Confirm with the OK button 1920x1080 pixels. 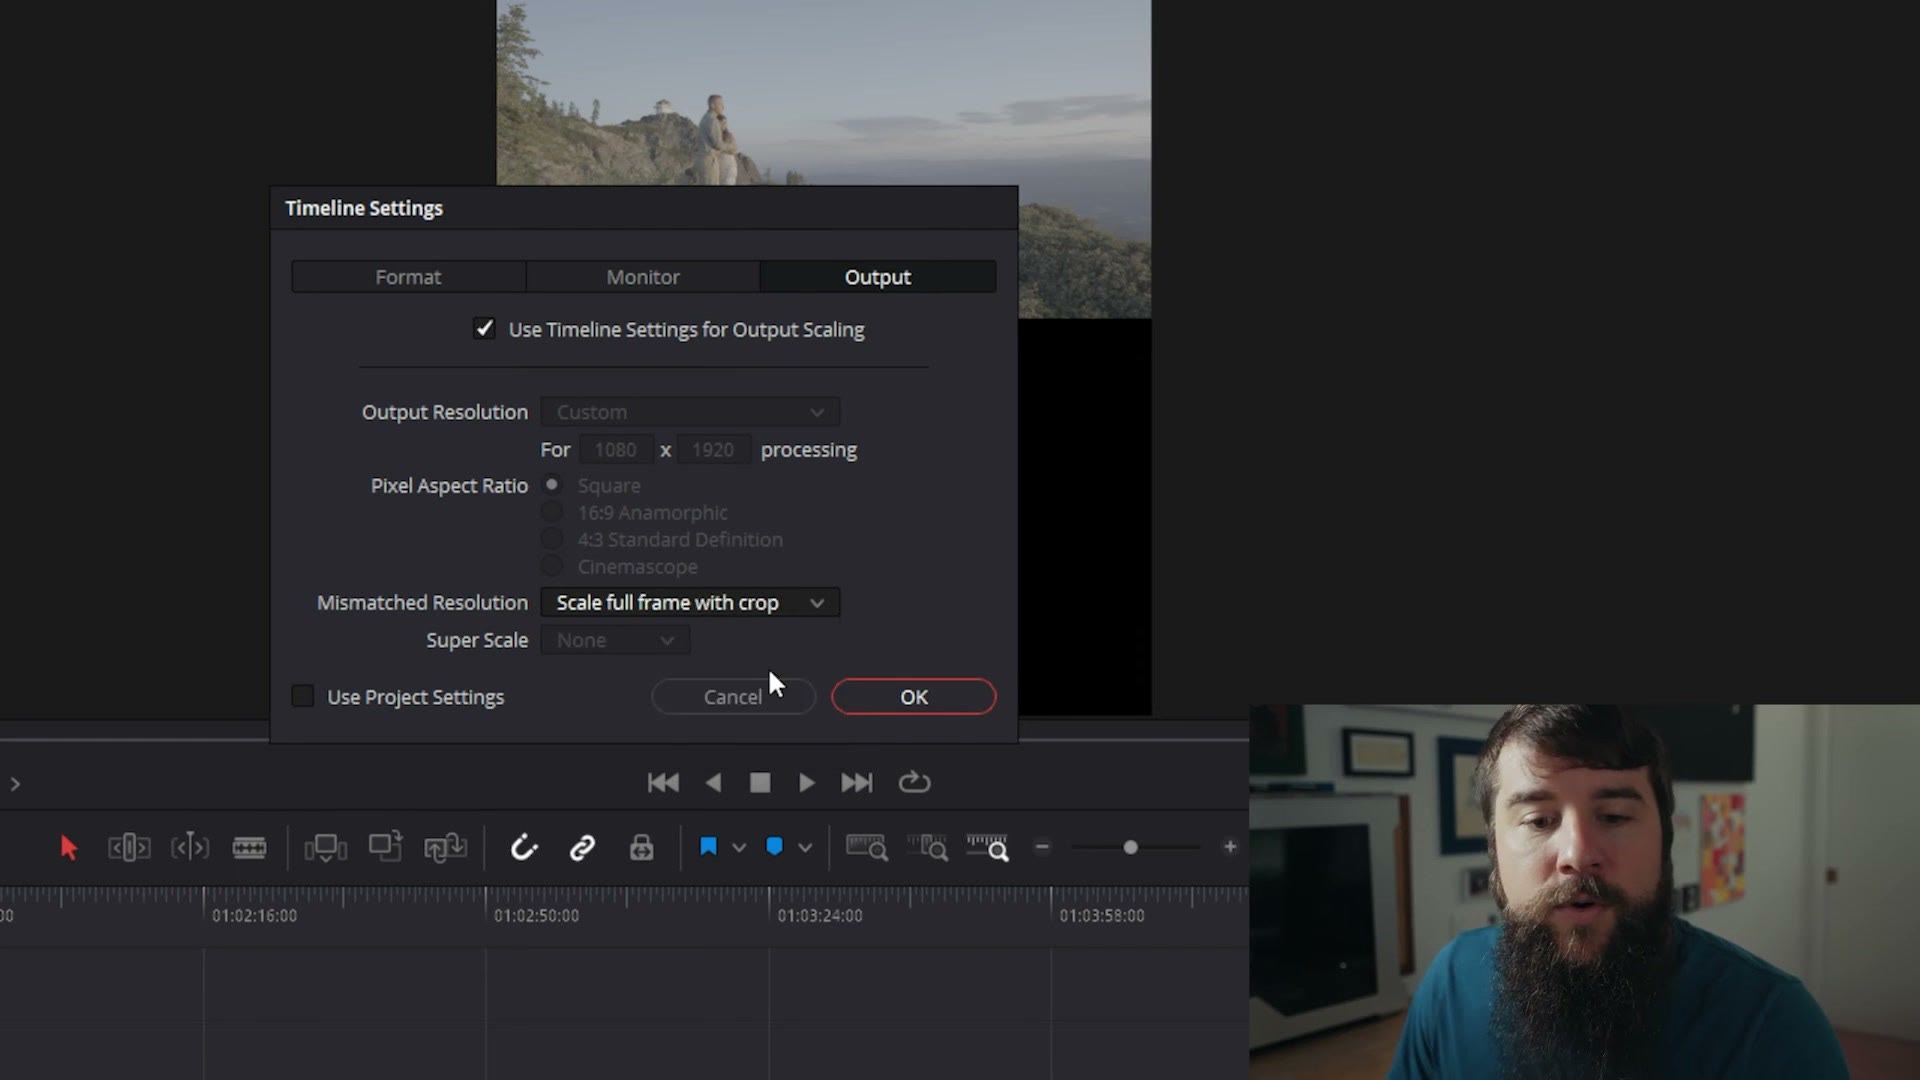pyautogui.click(x=914, y=697)
